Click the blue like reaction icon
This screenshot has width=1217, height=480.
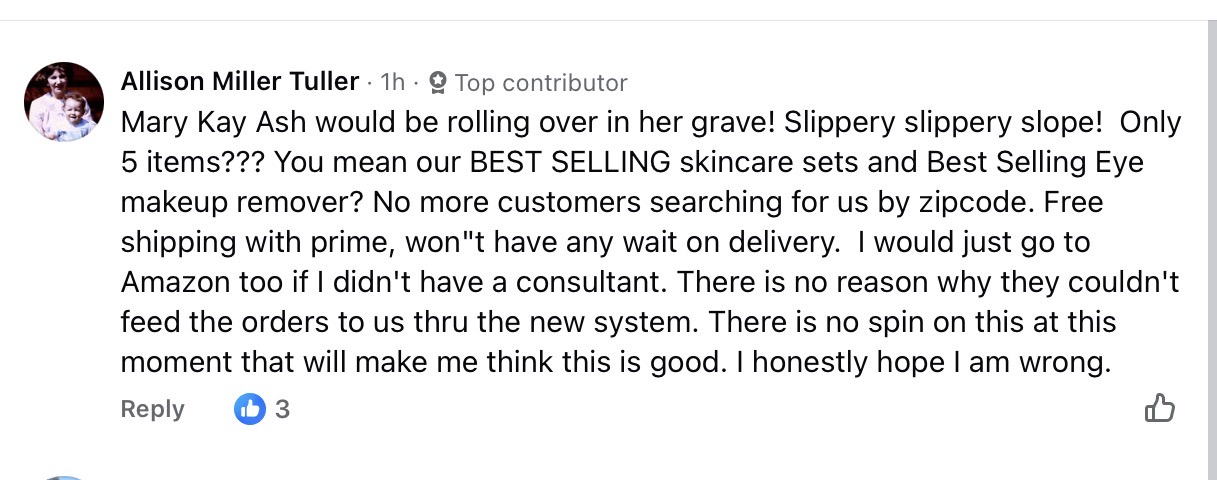pos(250,408)
